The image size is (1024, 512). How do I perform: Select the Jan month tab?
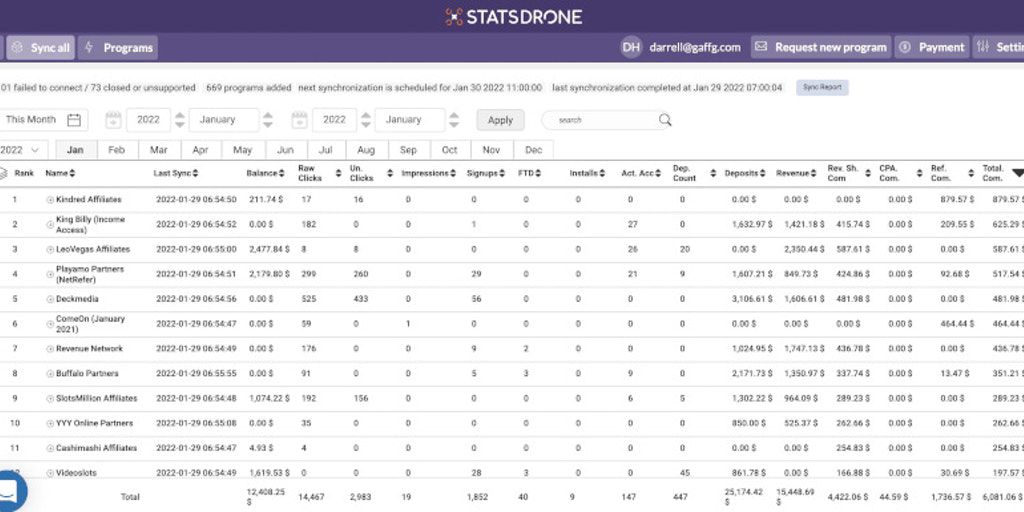point(76,150)
